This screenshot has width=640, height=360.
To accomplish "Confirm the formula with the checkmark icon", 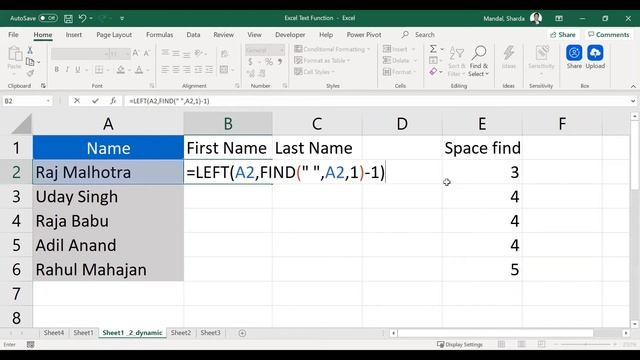I will 95,101.
